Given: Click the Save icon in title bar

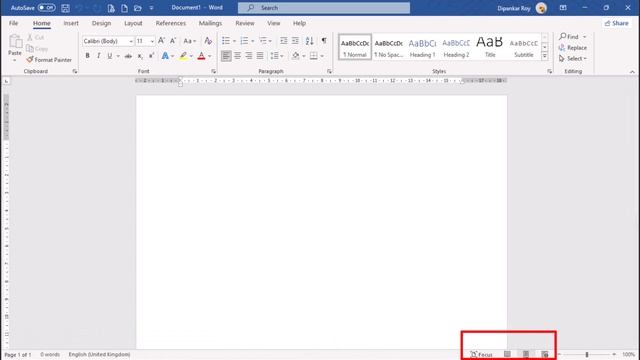Looking at the screenshot, I should click(x=65, y=8).
